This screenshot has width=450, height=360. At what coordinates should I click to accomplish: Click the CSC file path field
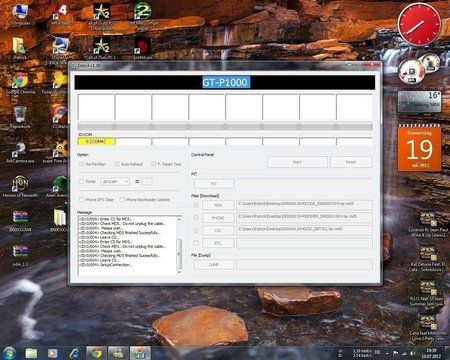coord(304,230)
